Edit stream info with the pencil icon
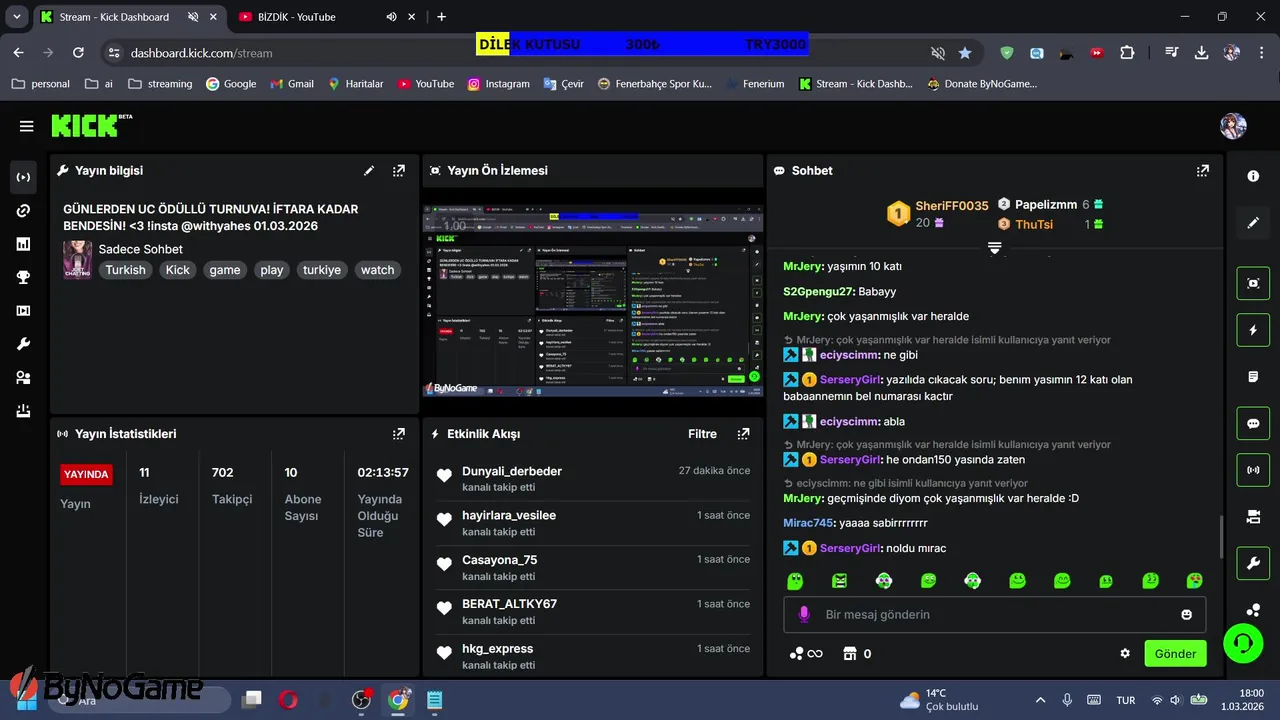 pyautogui.click(x=369, y=171)
